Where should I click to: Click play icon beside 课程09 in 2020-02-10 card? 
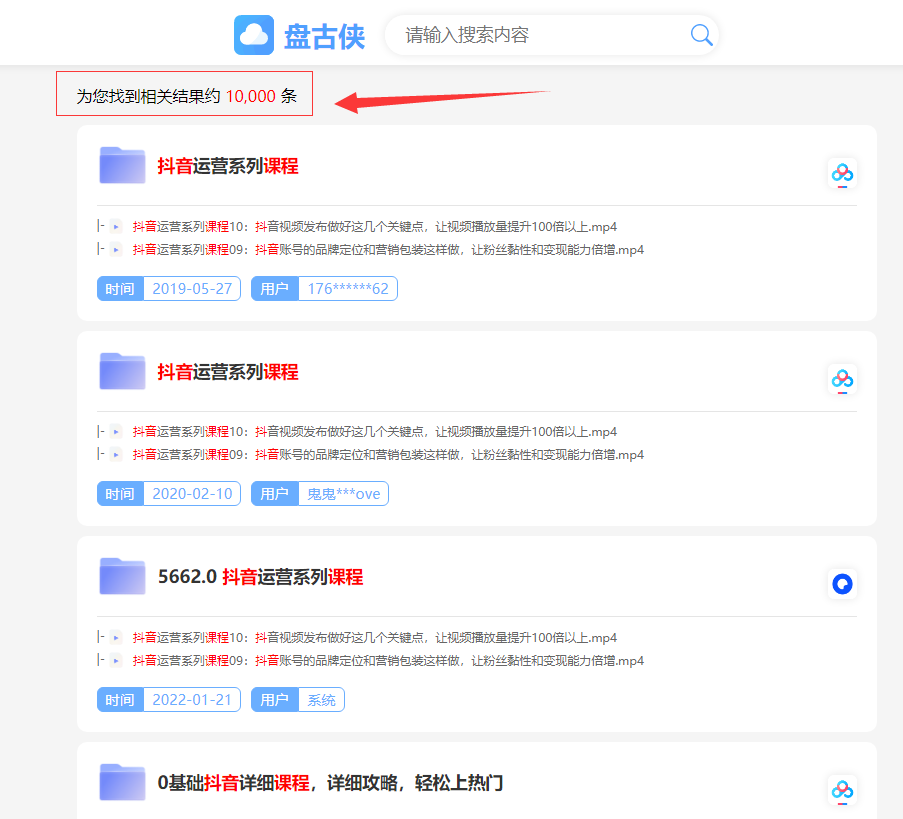point(116,455)
